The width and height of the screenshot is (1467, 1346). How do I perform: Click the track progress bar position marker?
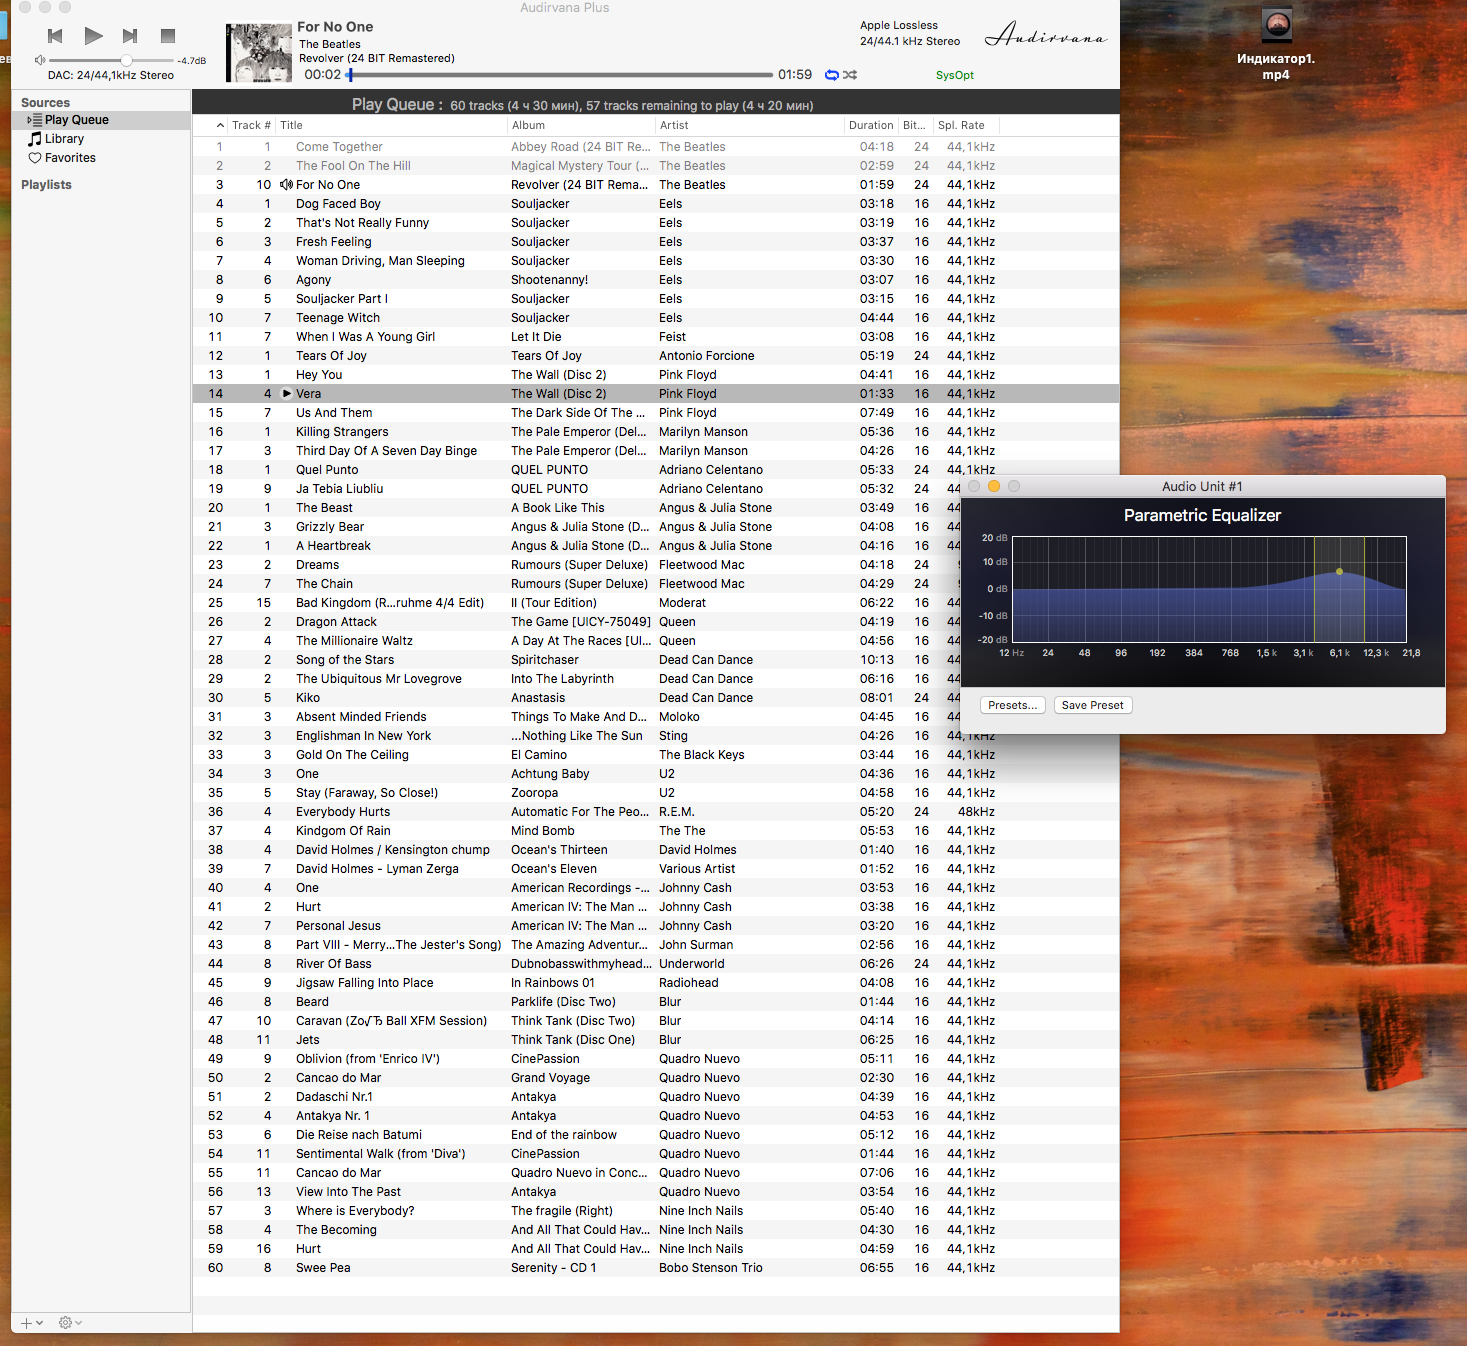(350, 74)
